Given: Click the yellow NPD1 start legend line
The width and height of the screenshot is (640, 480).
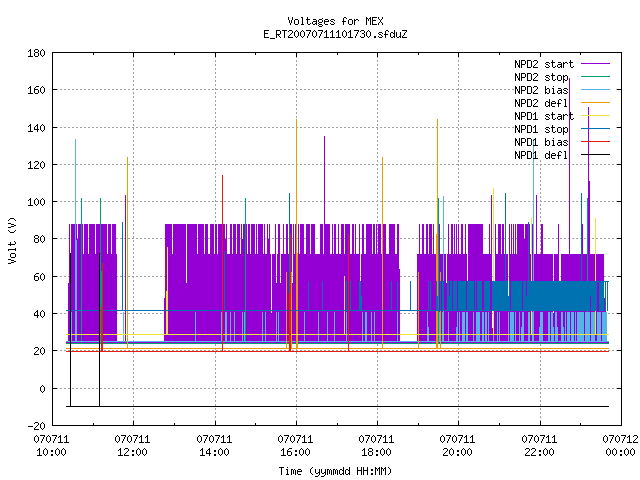Looking at the screenshot, I should tap(595, 116).
